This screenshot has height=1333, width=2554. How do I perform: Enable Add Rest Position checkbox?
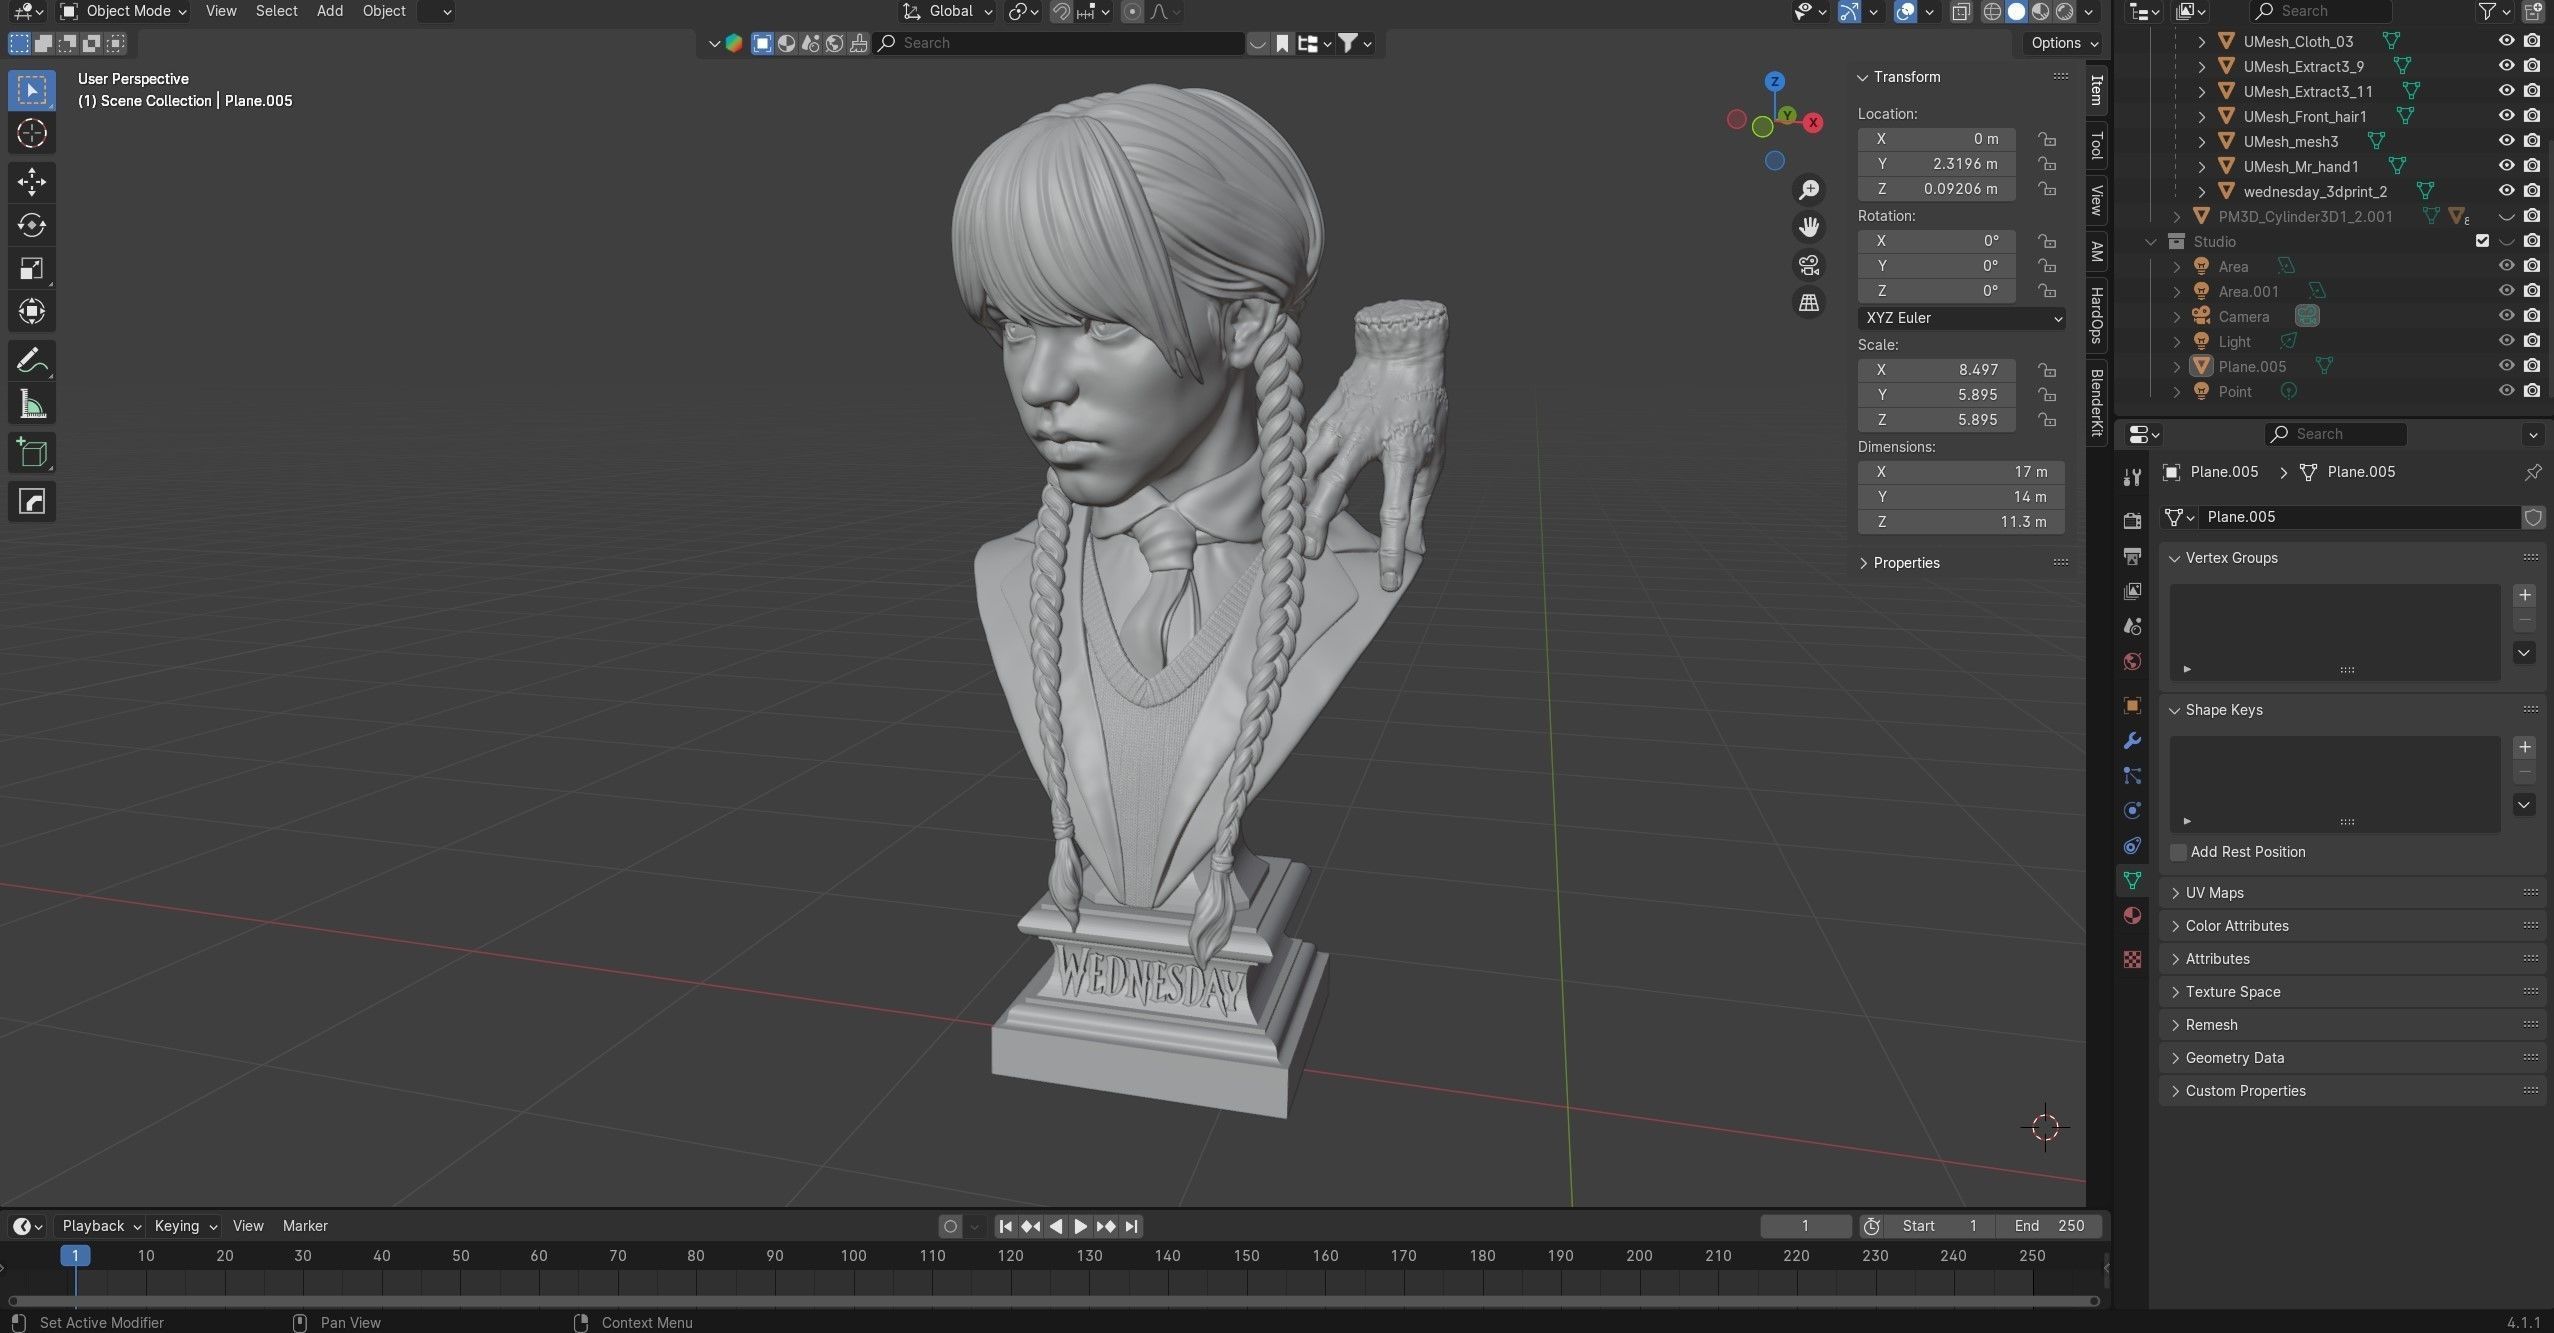(2178, 852)
